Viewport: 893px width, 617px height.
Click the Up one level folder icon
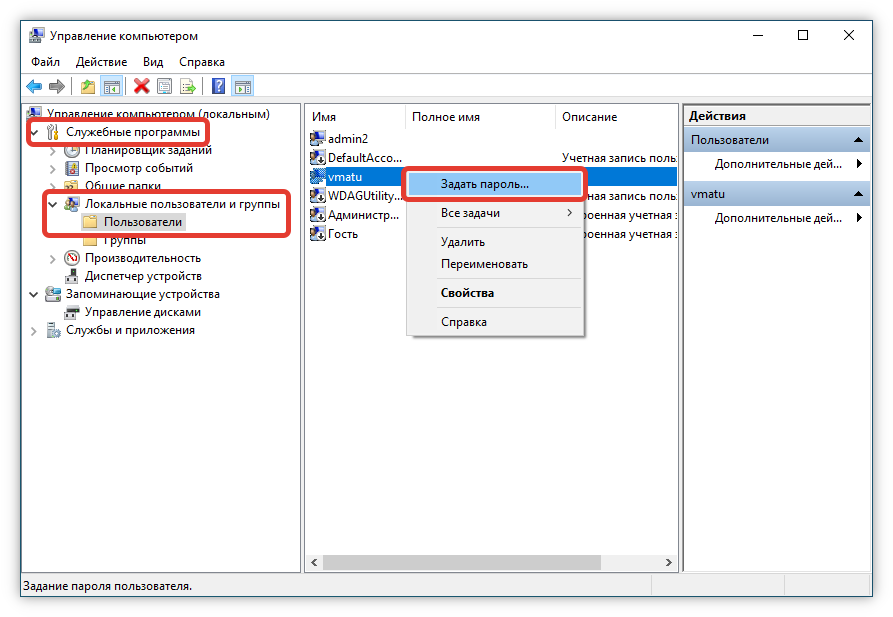tap(89, 87)
